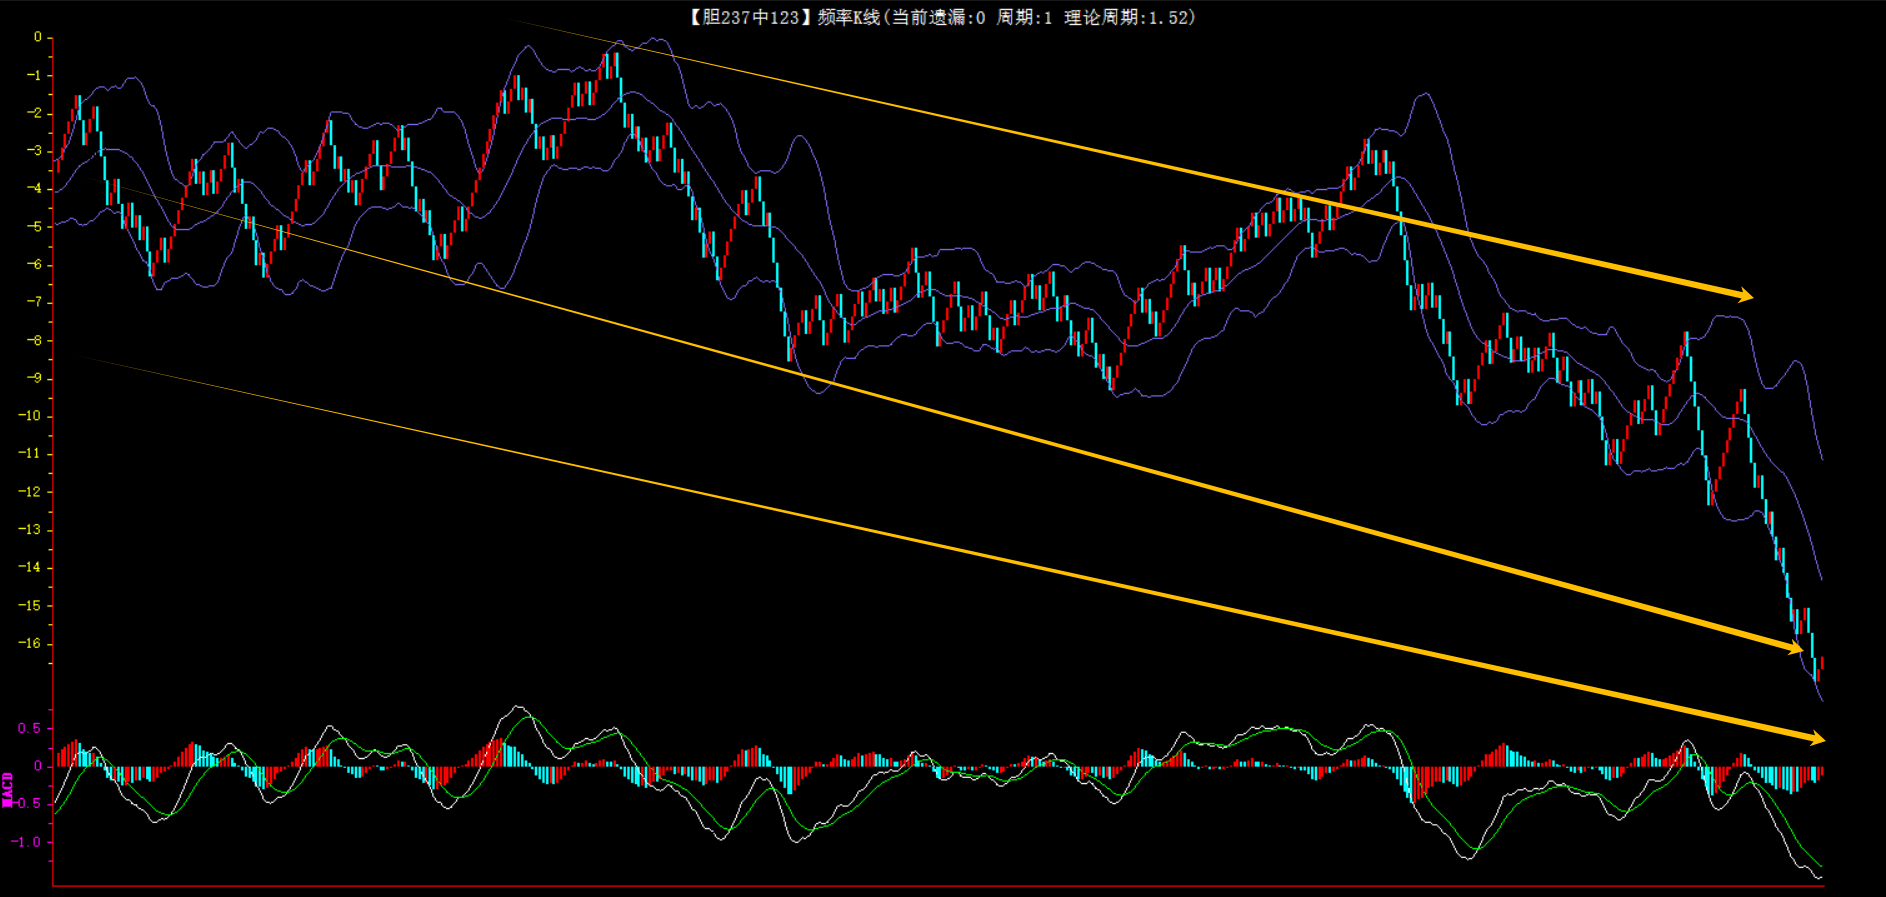Image resolution: width=1886 pixels, height=897 pixels.
Task: Click the "-1.0" label on the MACD axis
Action: click(27, 842)
